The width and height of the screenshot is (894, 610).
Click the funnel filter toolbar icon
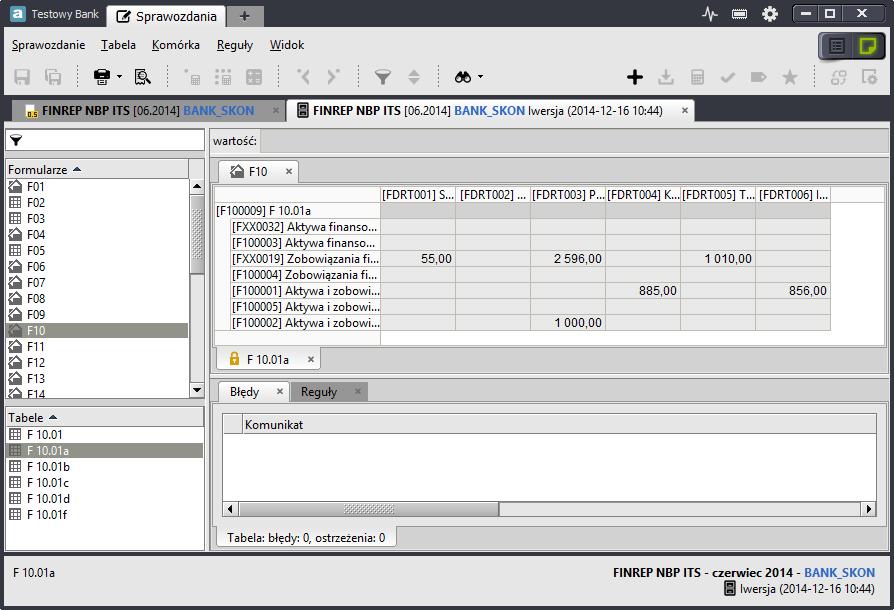click(x=383, y=77)
